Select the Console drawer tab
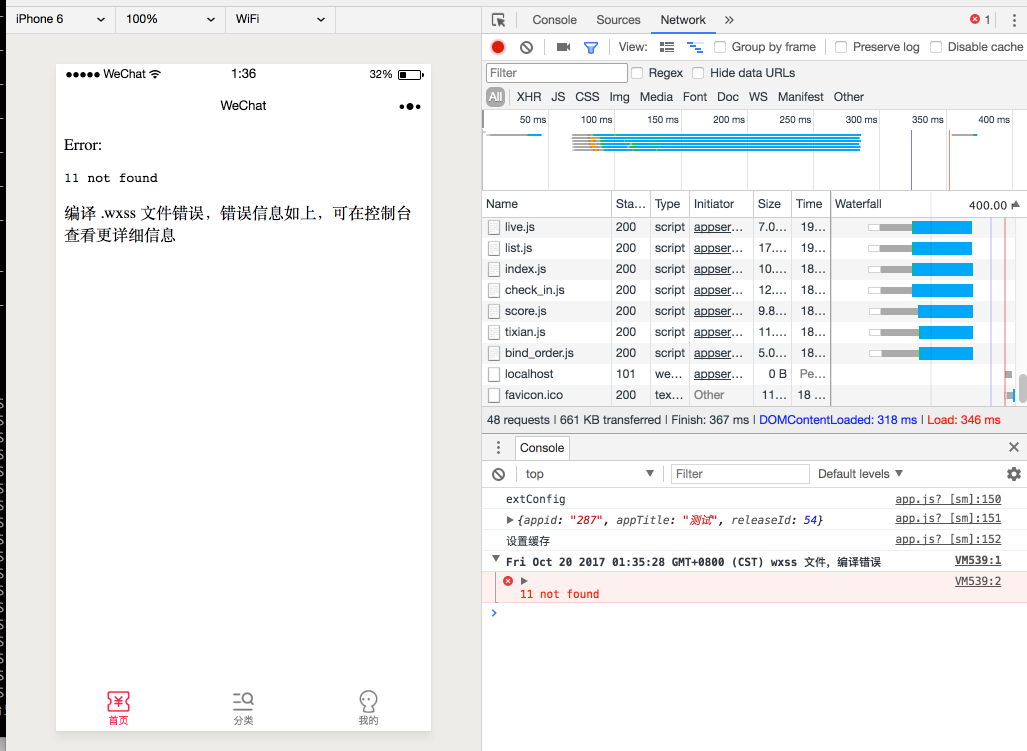Image resolution: width=1027 pixels, height=751 pixels. point(542,448)
